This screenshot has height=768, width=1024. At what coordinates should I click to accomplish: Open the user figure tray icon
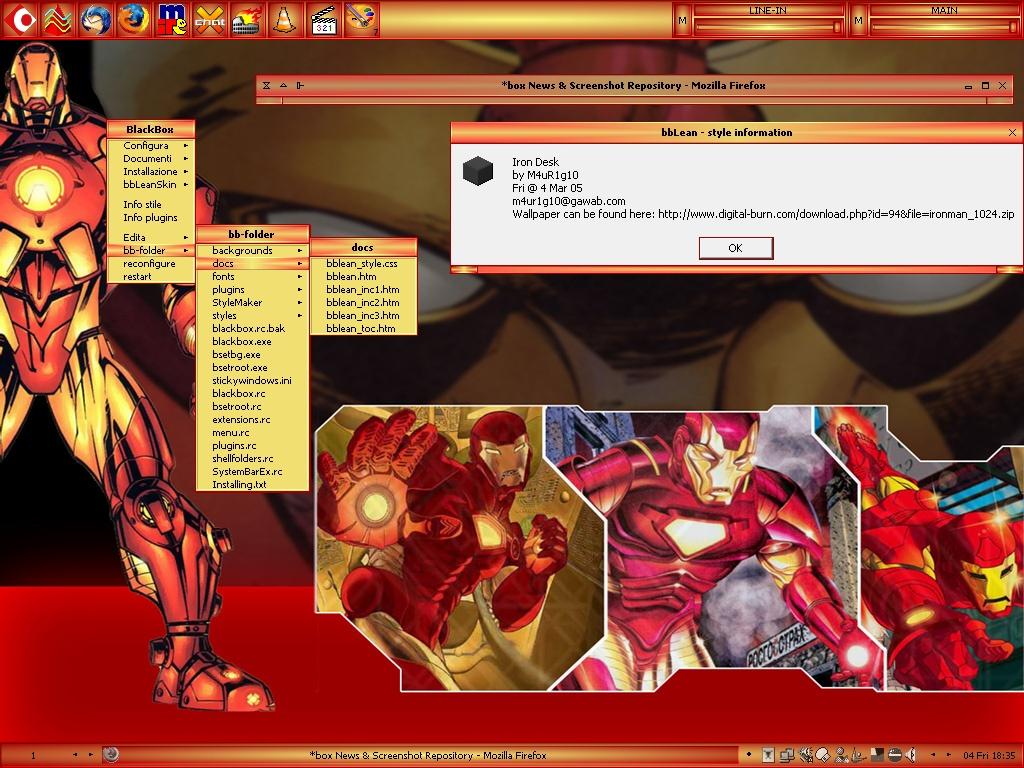841,755
